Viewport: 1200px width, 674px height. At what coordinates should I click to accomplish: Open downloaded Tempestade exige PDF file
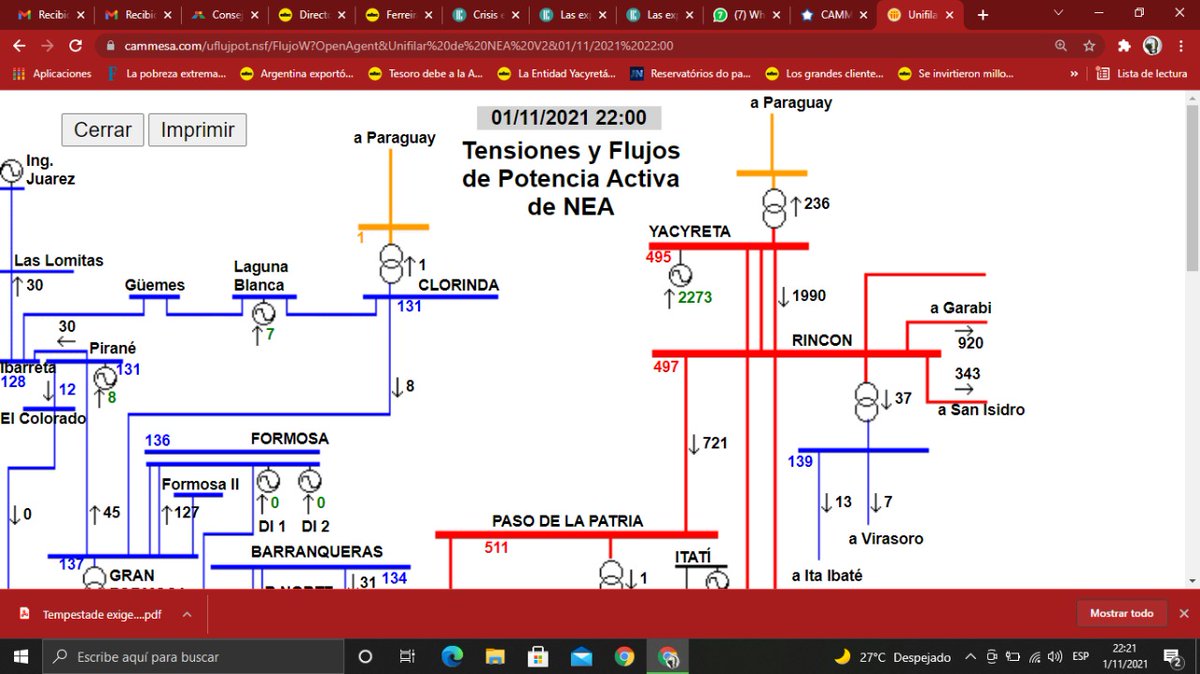click(x=92, y=614)
